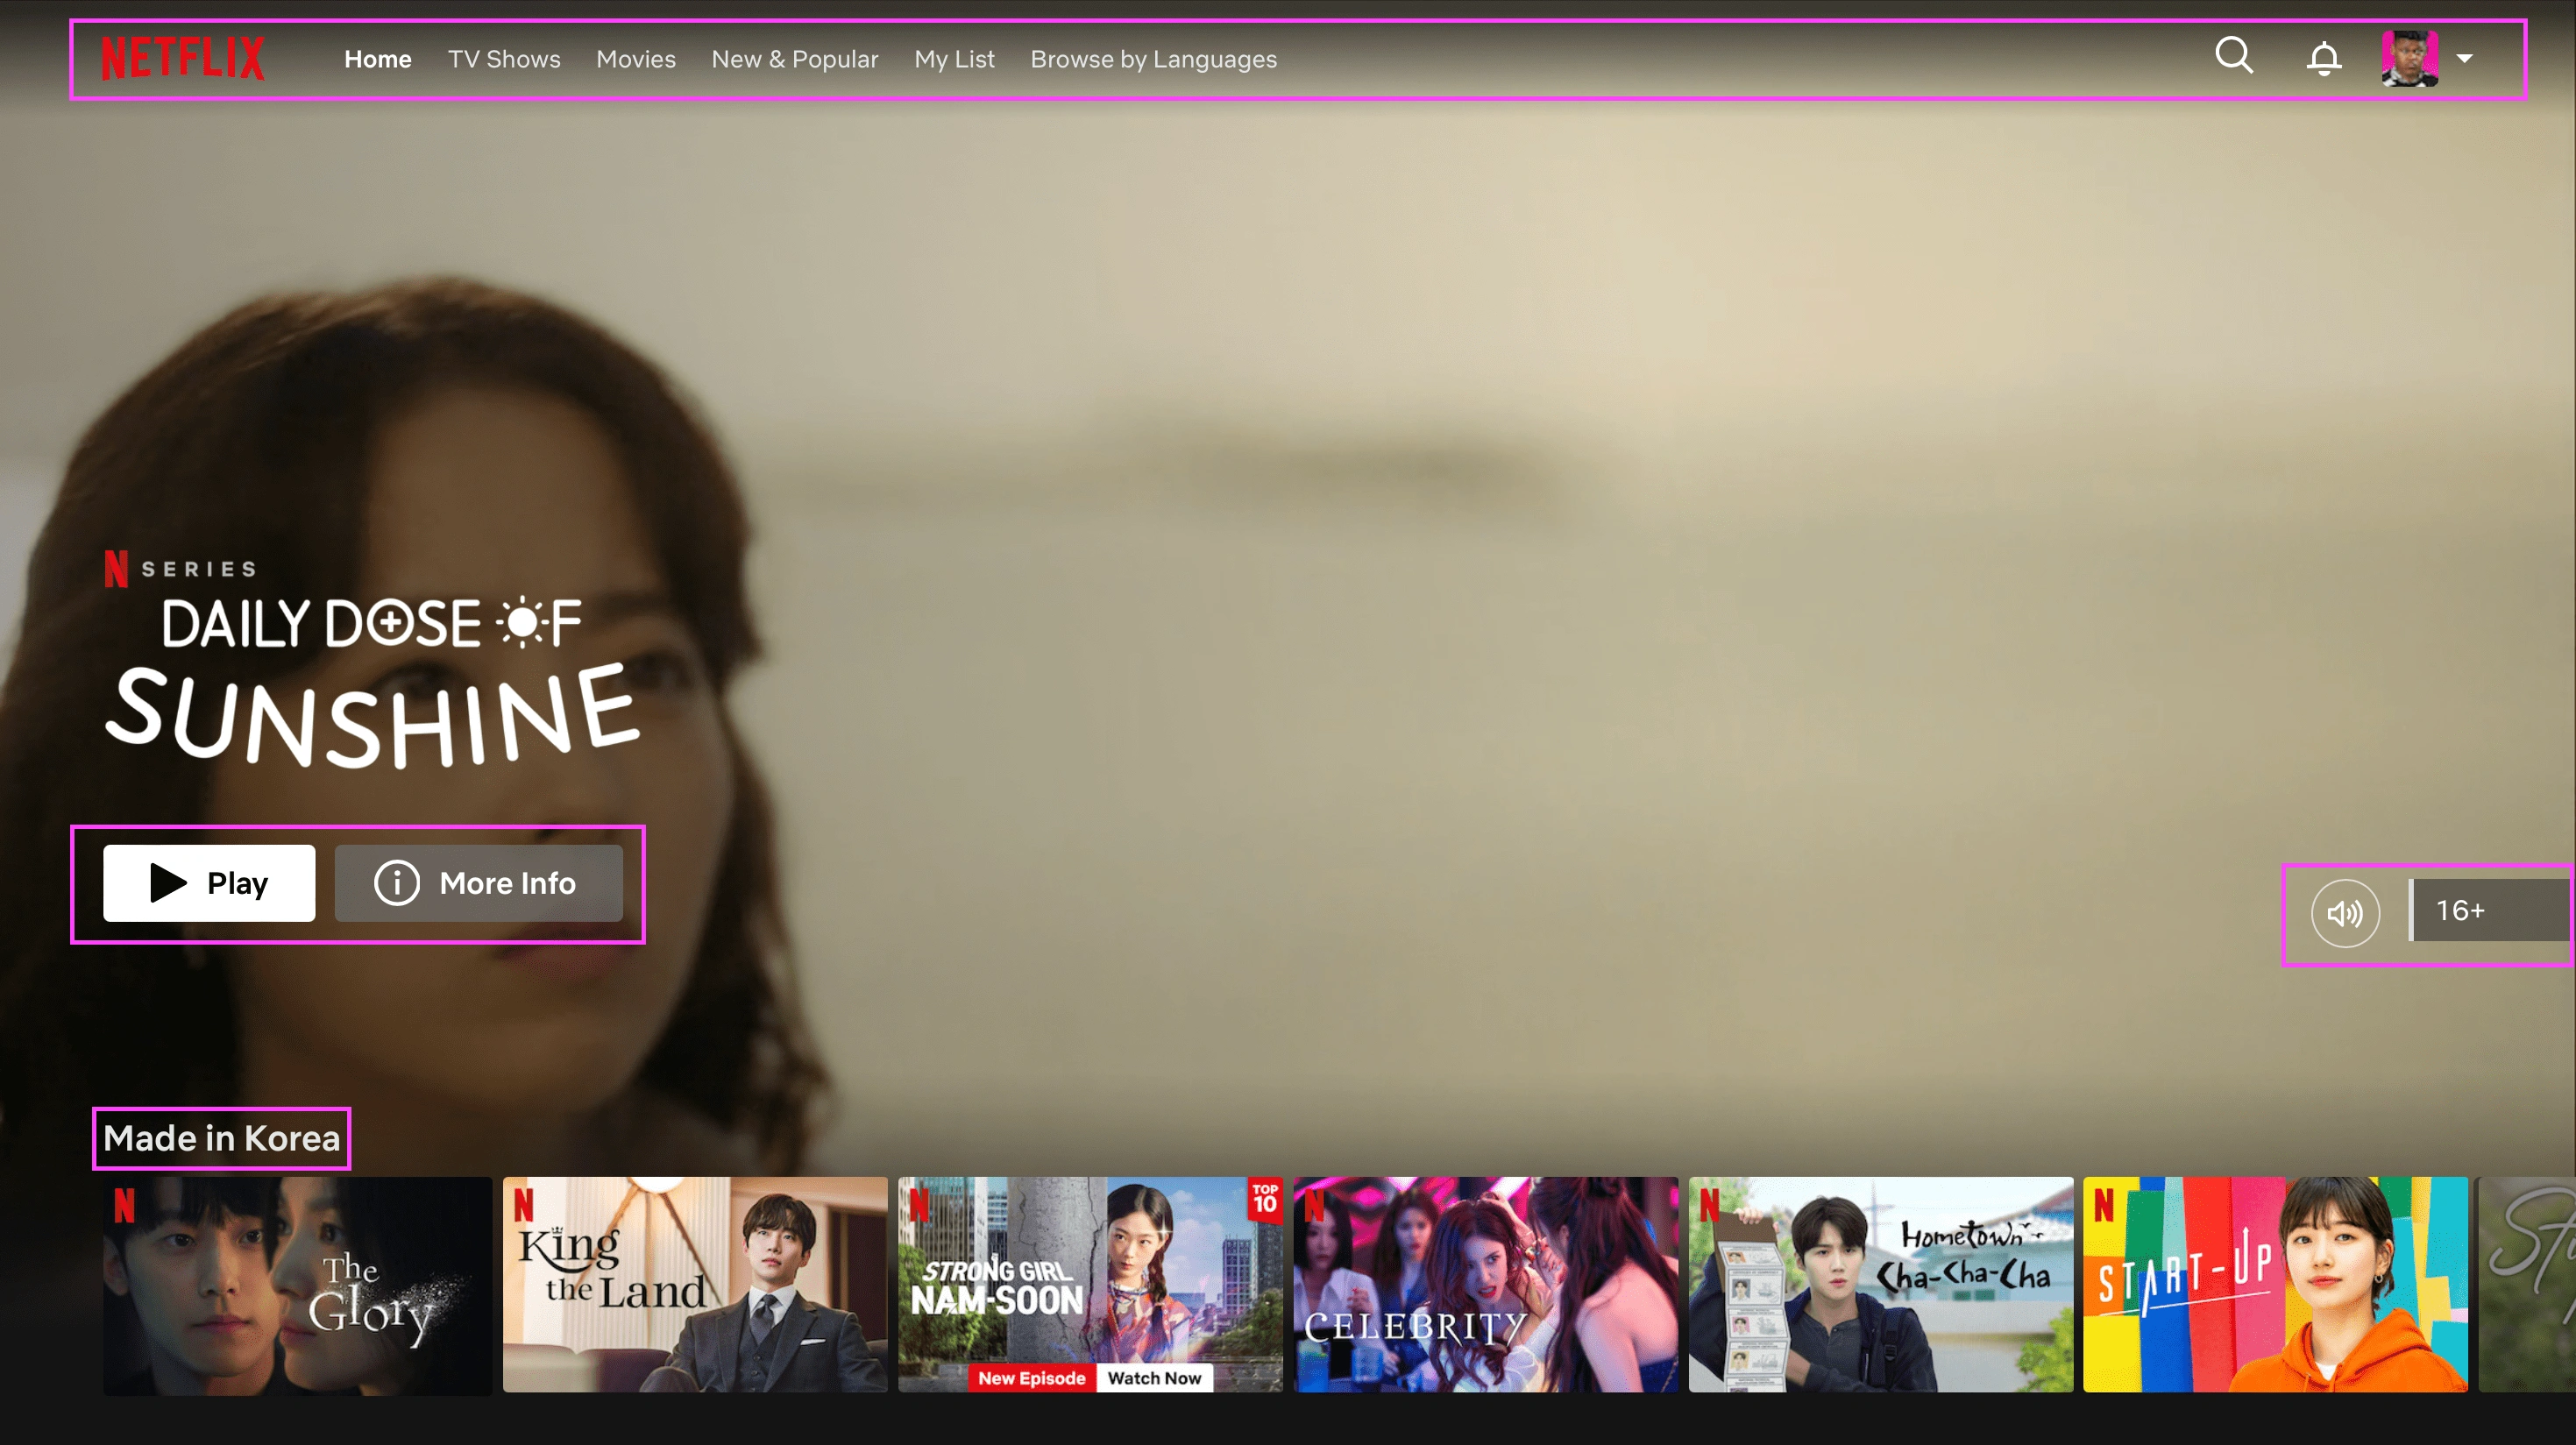Viewport: 2576px width, 1445px height.
Task: Expand the profile menu caret
Action: [x=2464, y=58]
